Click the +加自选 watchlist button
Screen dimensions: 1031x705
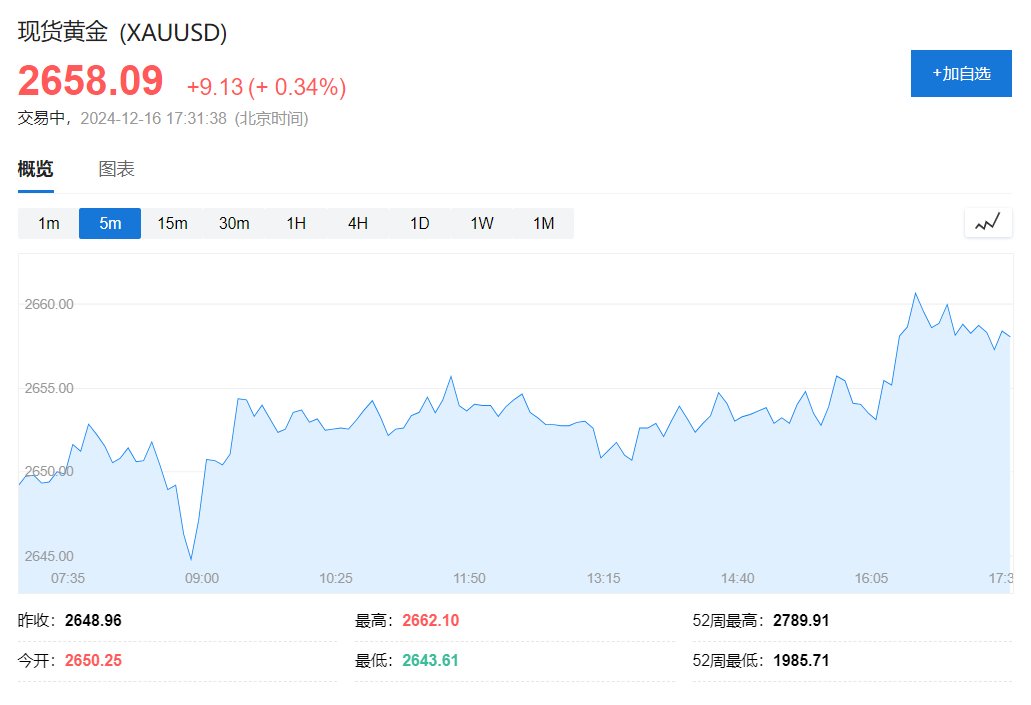960,73
